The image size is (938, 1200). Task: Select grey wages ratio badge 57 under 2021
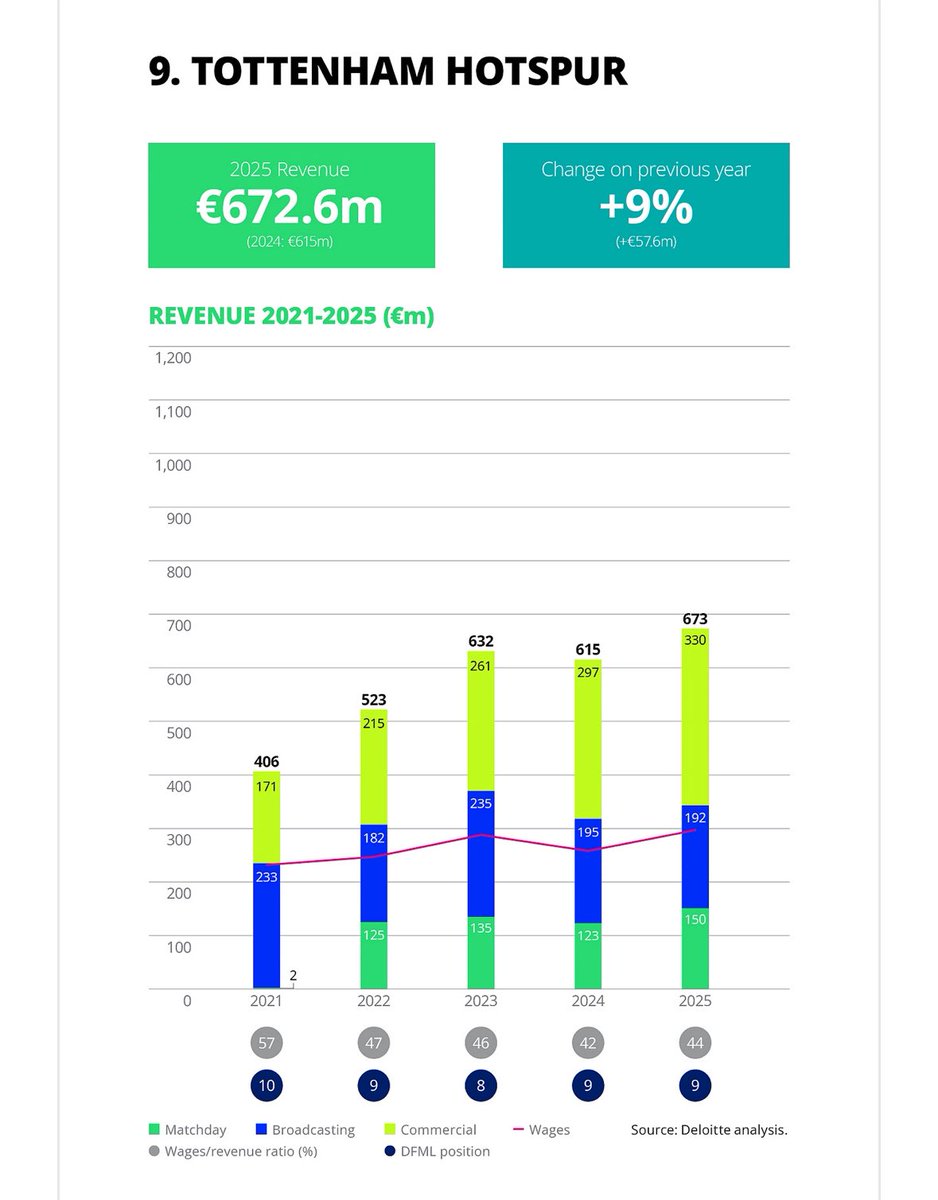tap(266, 1043)
